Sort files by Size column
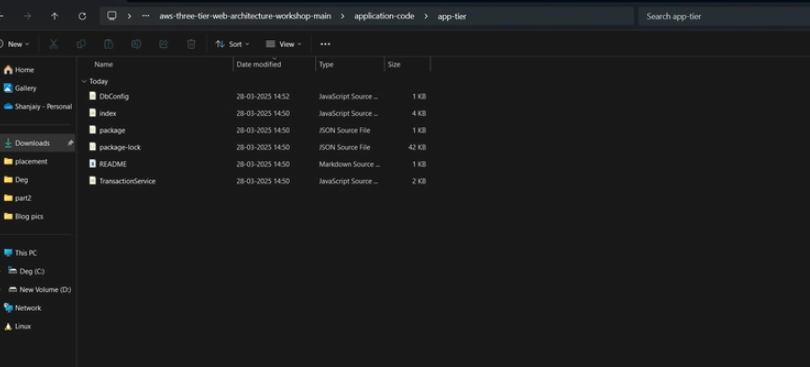This screenshot has height=367, width=810. click(394, 65)
